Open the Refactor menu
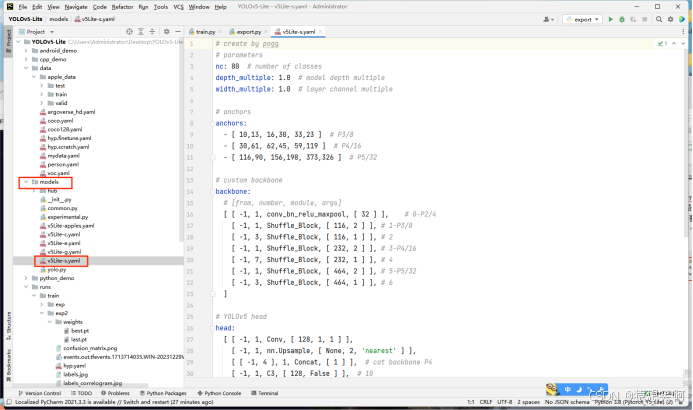 (122, 7)
